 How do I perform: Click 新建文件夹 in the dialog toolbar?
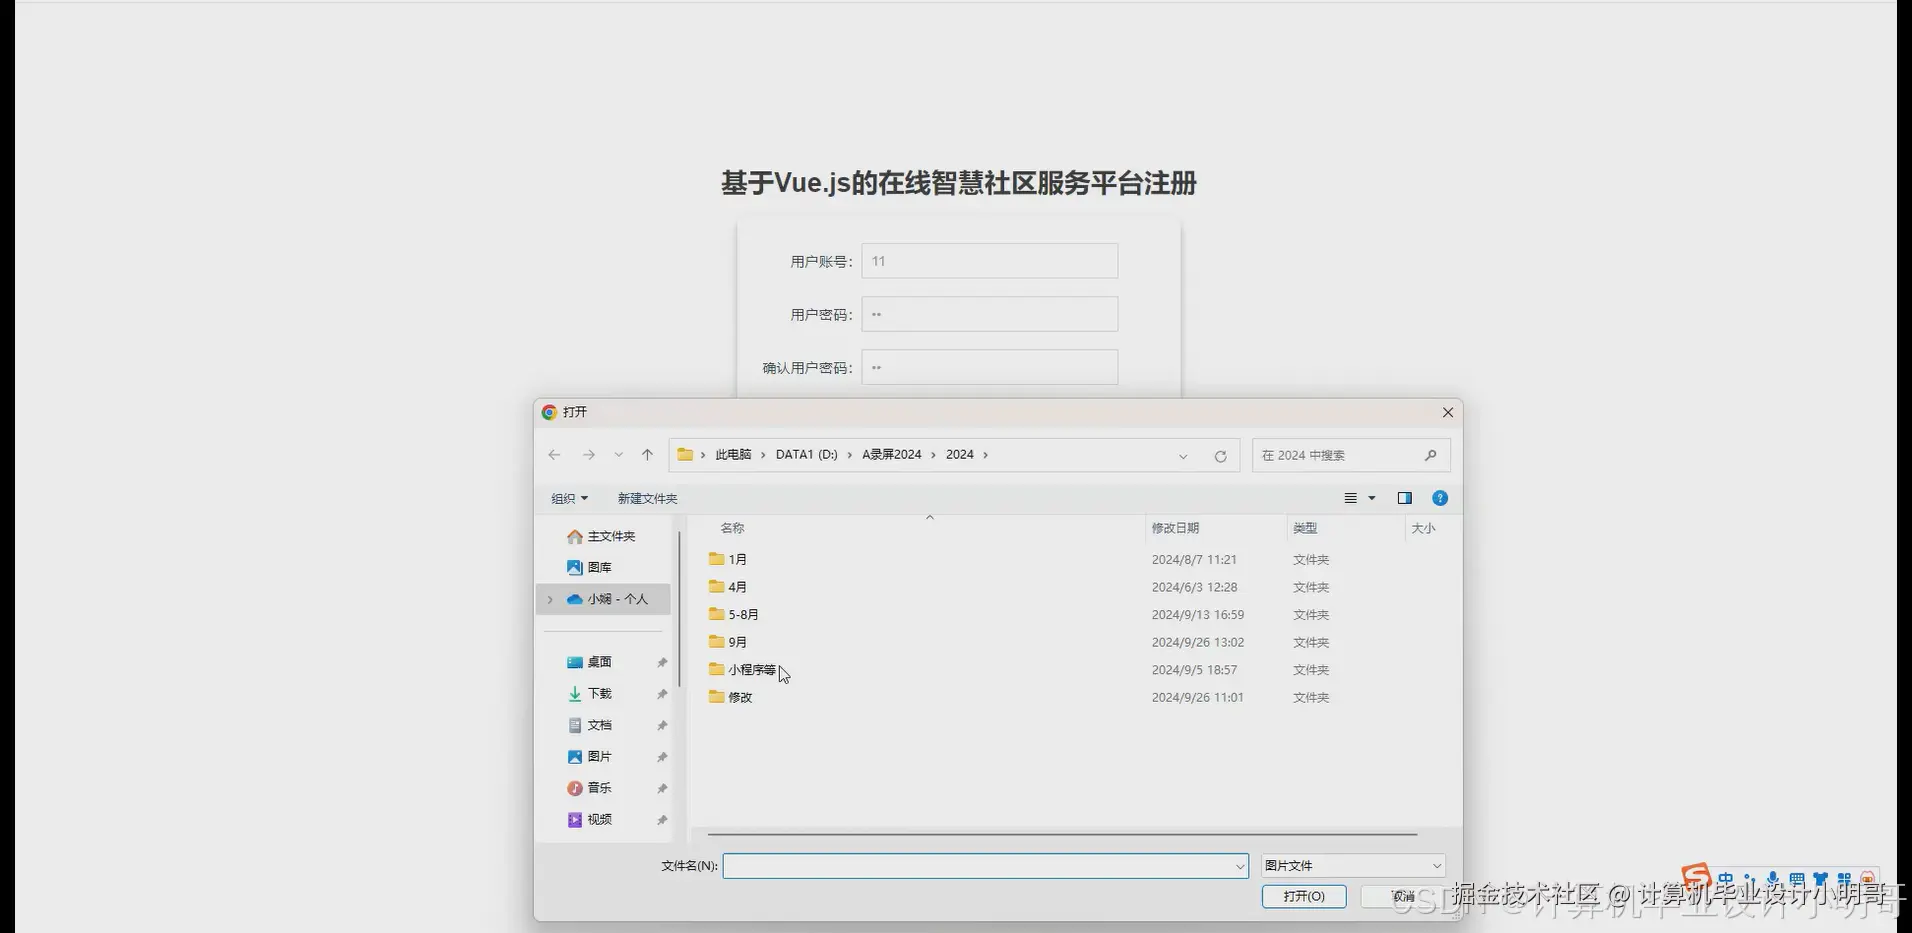(646, 498)
